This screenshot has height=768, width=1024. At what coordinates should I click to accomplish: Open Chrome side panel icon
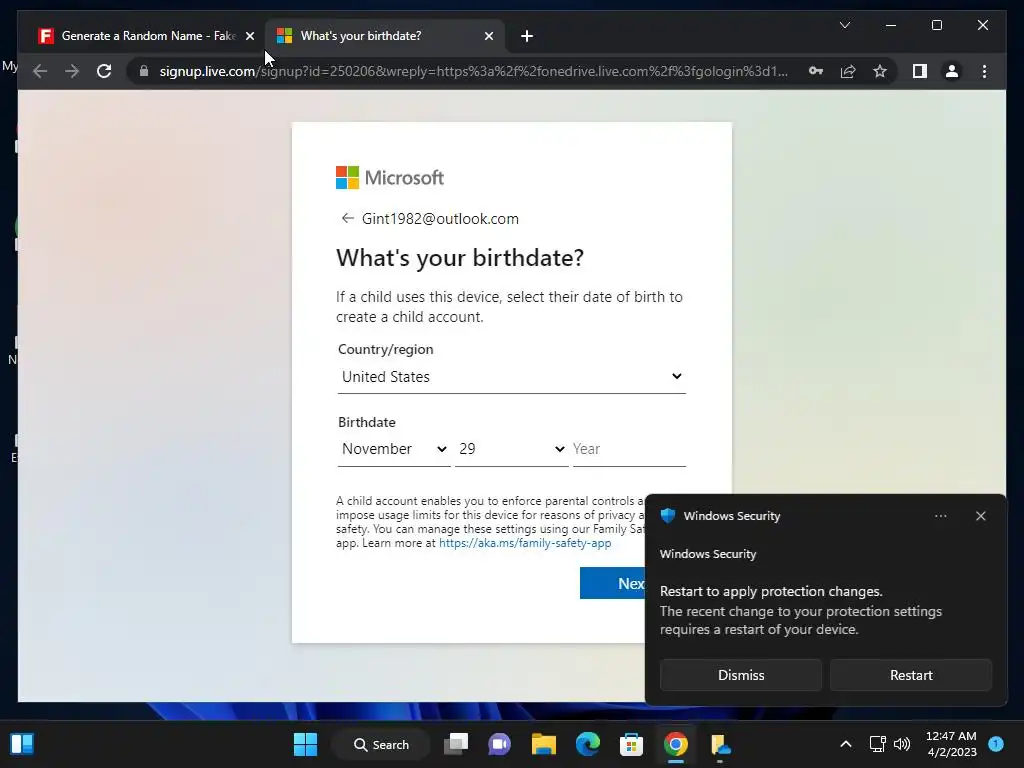coord(920,71)
